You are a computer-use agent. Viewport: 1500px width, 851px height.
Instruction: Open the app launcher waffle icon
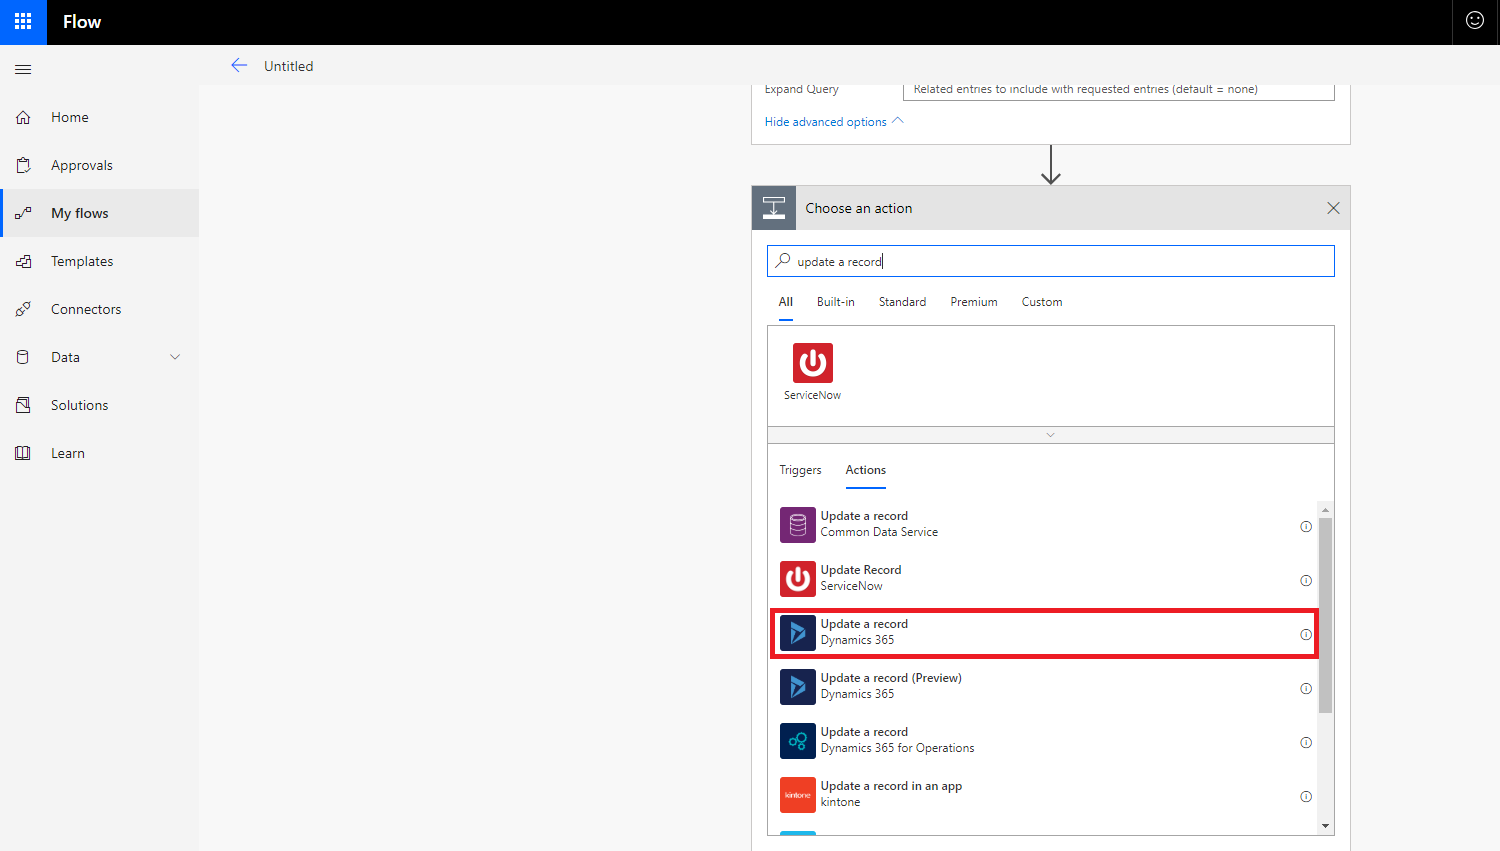click(x=23, y=21)
